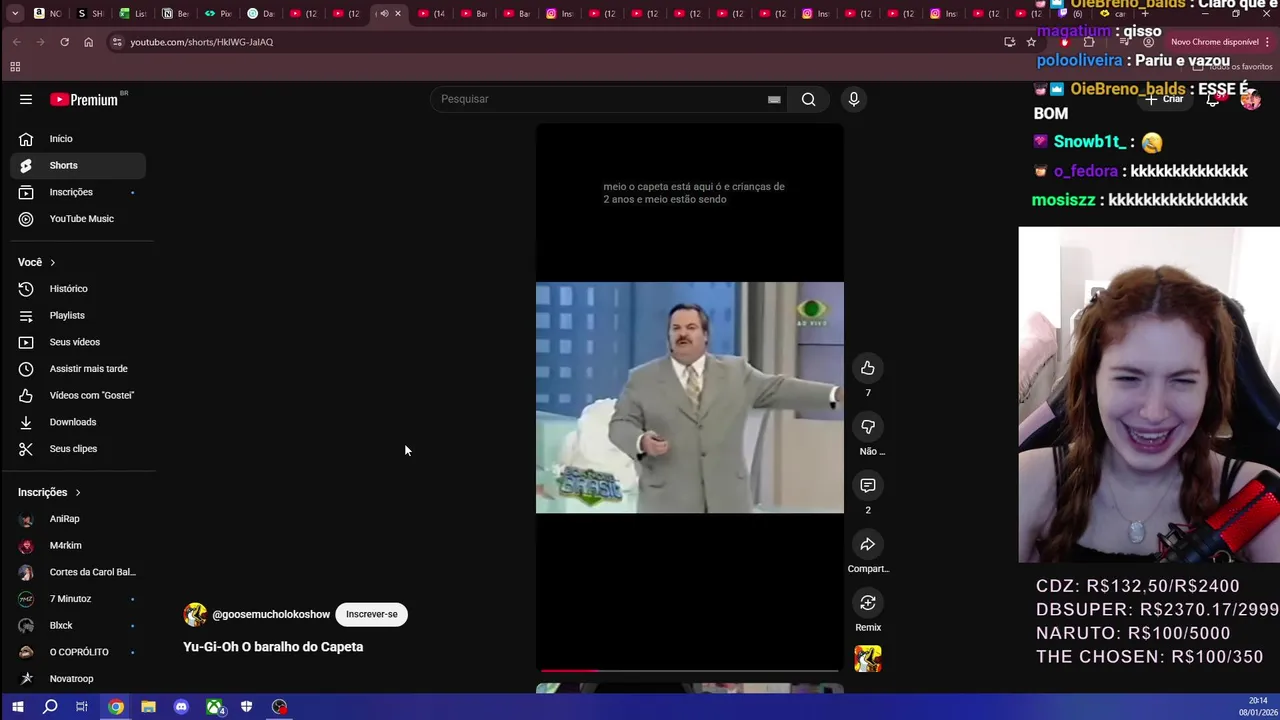Seek on the short's red progress bar
Viewport: 1280px width, 720px height.
pyautogui.click(x=690, y=670)
